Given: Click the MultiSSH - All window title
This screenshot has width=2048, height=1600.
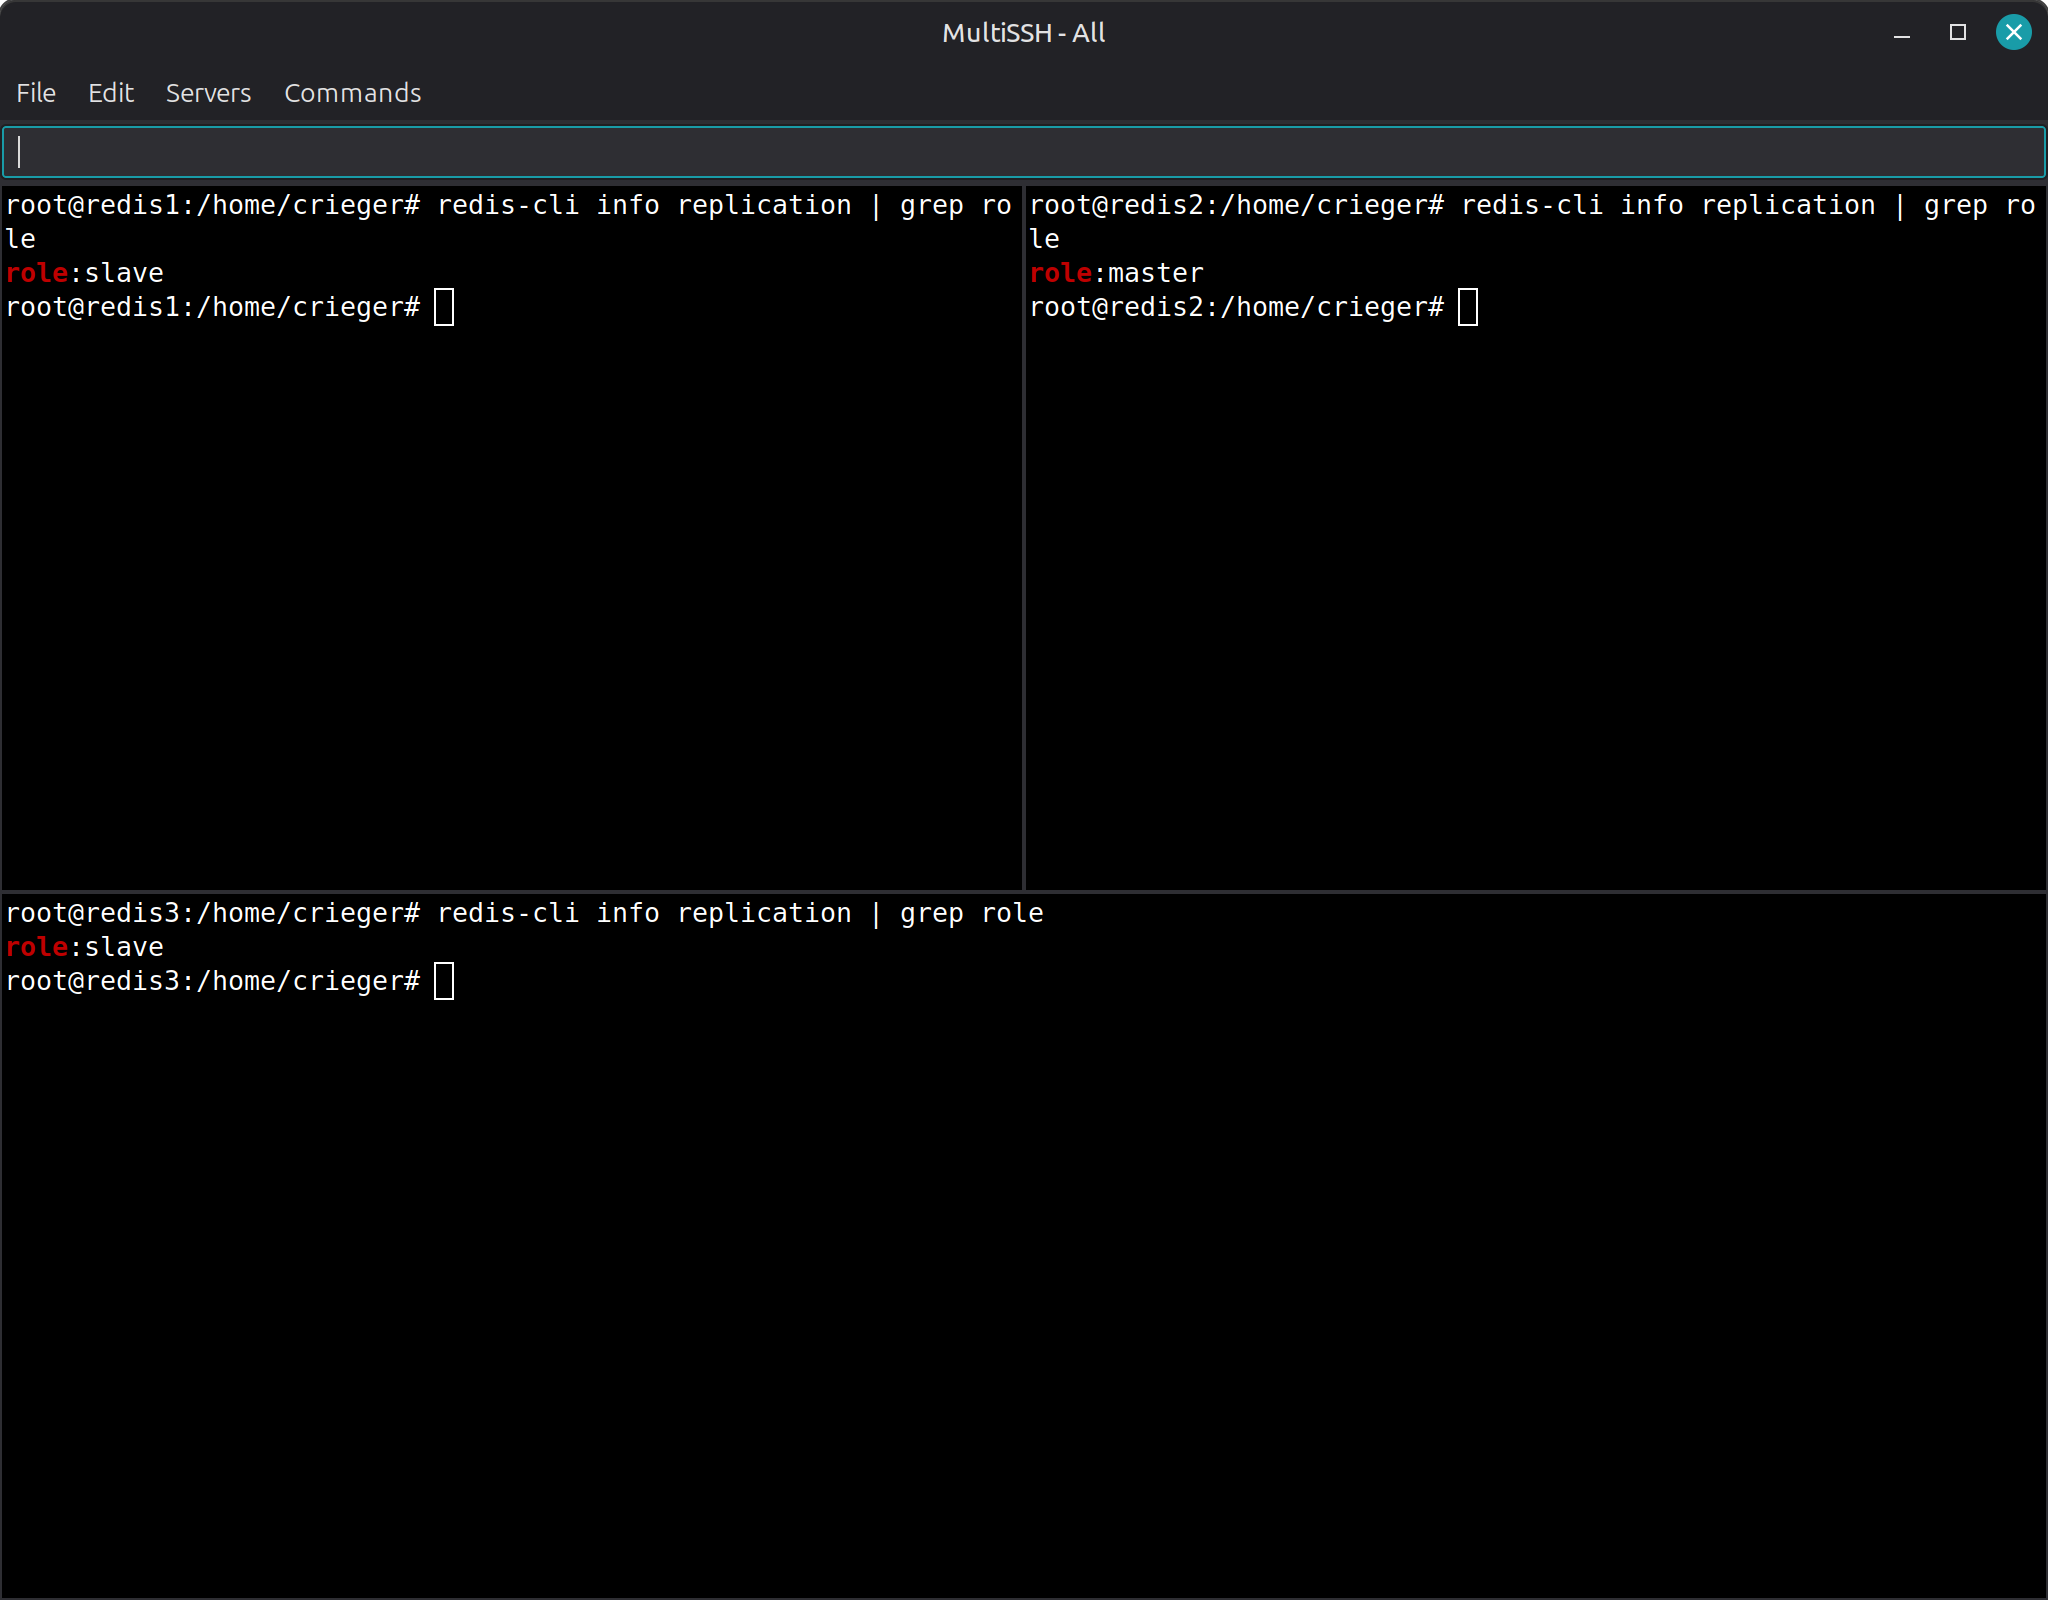Looking at the screenshot, I should coord(1023,33).
